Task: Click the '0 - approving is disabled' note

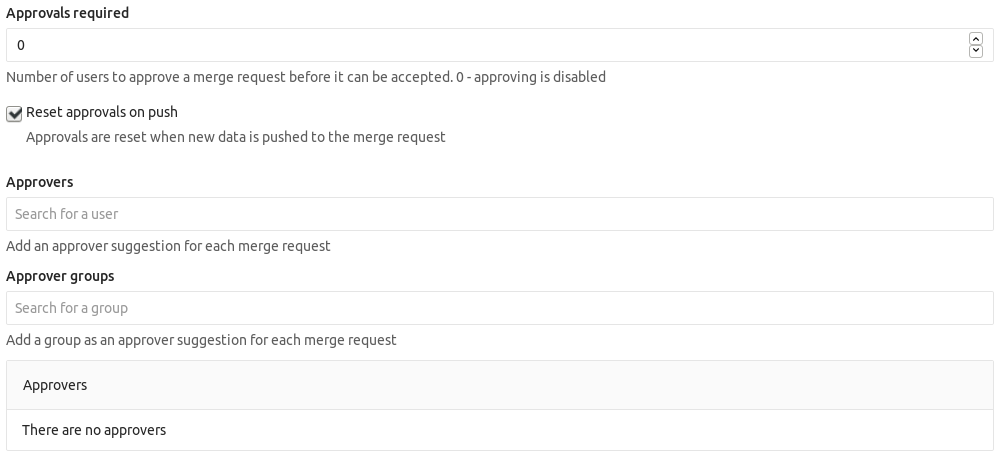Action: [531, 77]
